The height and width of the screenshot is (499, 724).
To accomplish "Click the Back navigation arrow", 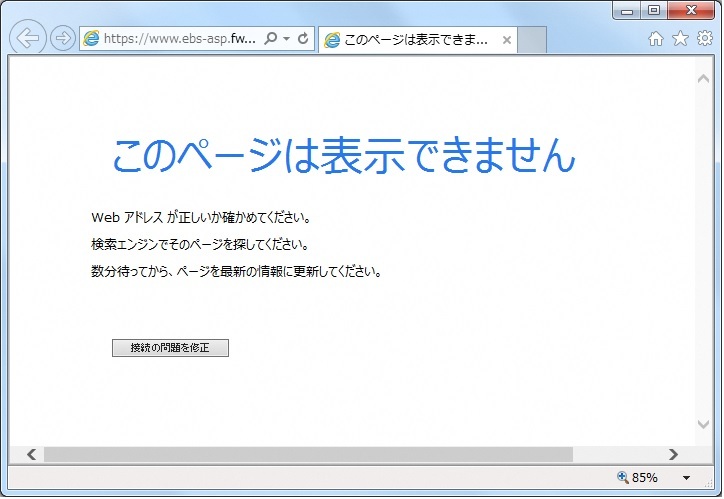I will [x=28, y=39].
